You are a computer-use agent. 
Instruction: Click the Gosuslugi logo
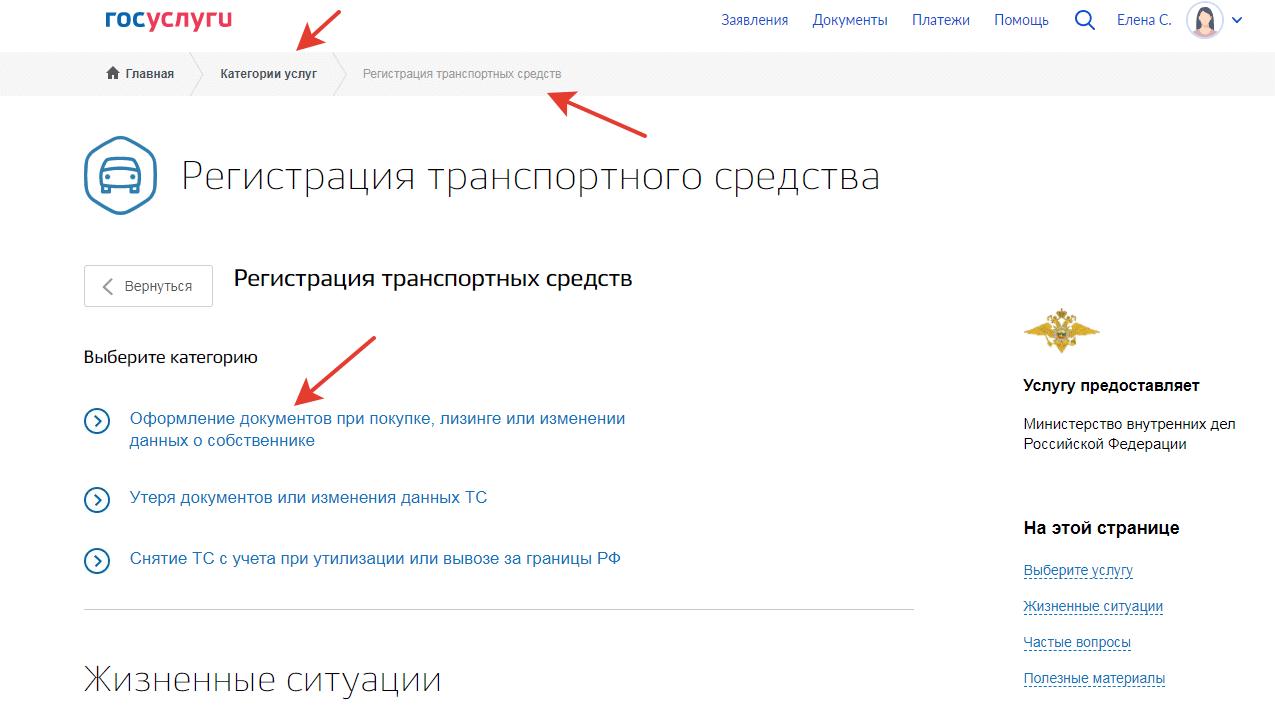[168, 20]
